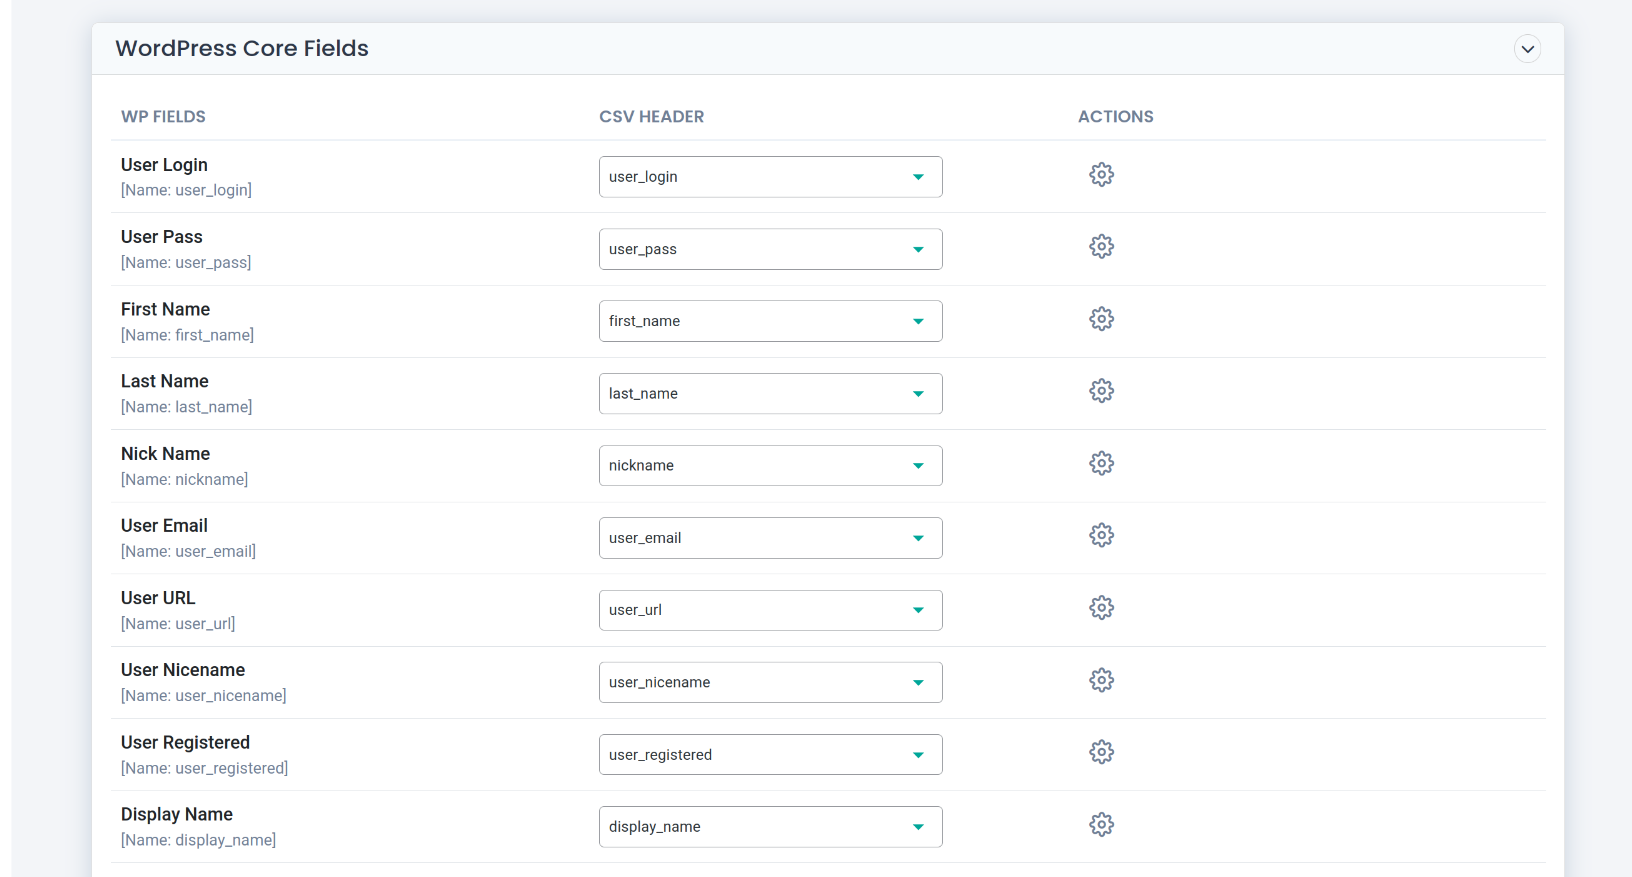Expand the user_url mapping dropdown
The image size is (1632, 877).
click(x=770, y=610)
